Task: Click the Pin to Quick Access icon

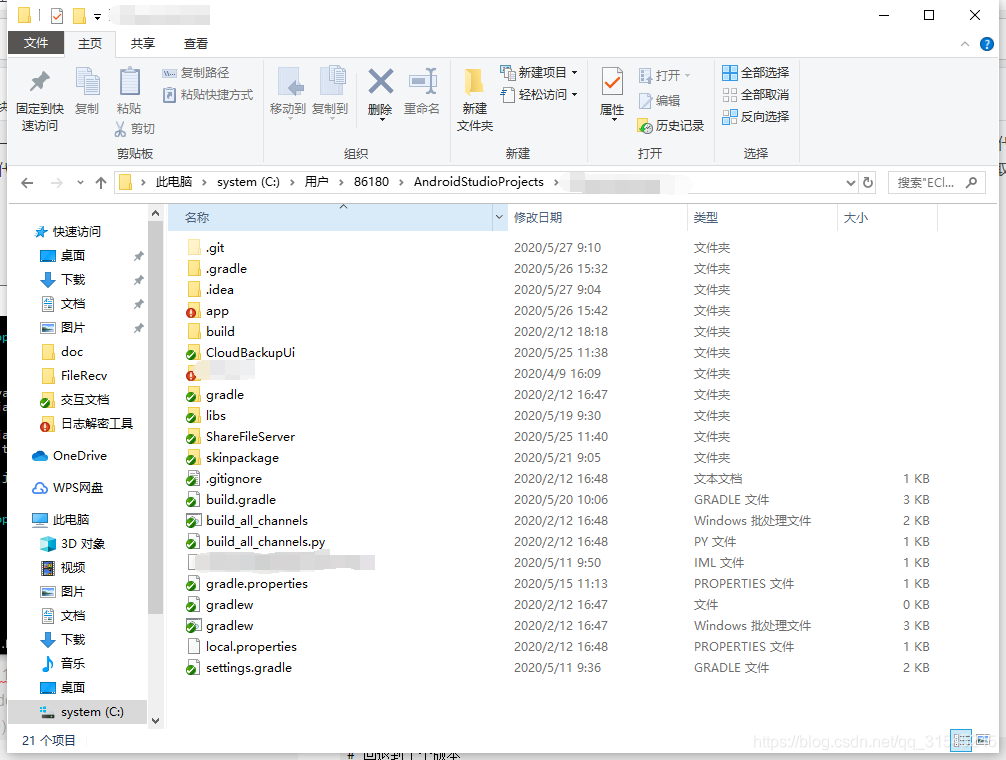Action: [40, 82]
